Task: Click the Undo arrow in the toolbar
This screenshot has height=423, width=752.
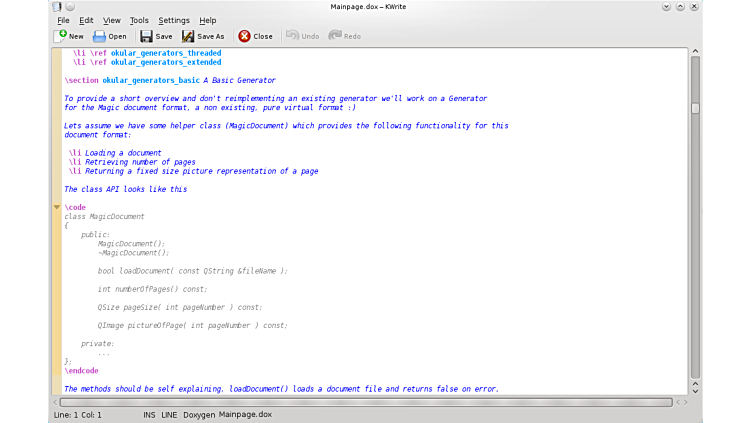Action: tap(292, 36)
